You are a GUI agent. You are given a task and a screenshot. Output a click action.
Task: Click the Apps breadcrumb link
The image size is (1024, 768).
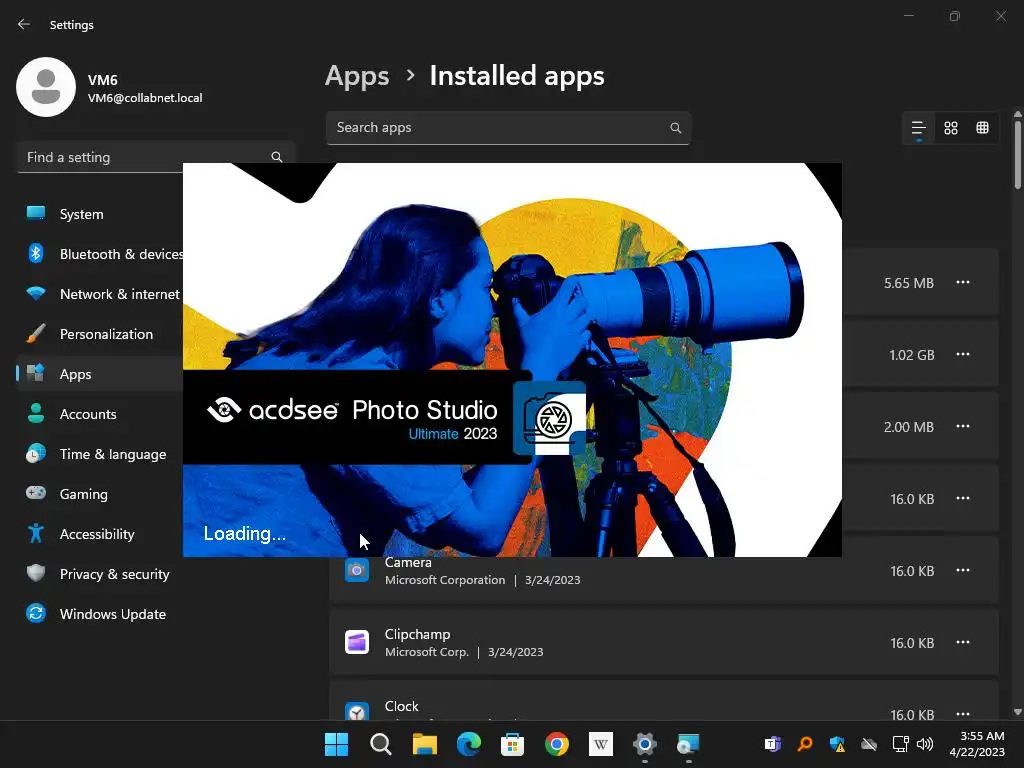[357, 76]
